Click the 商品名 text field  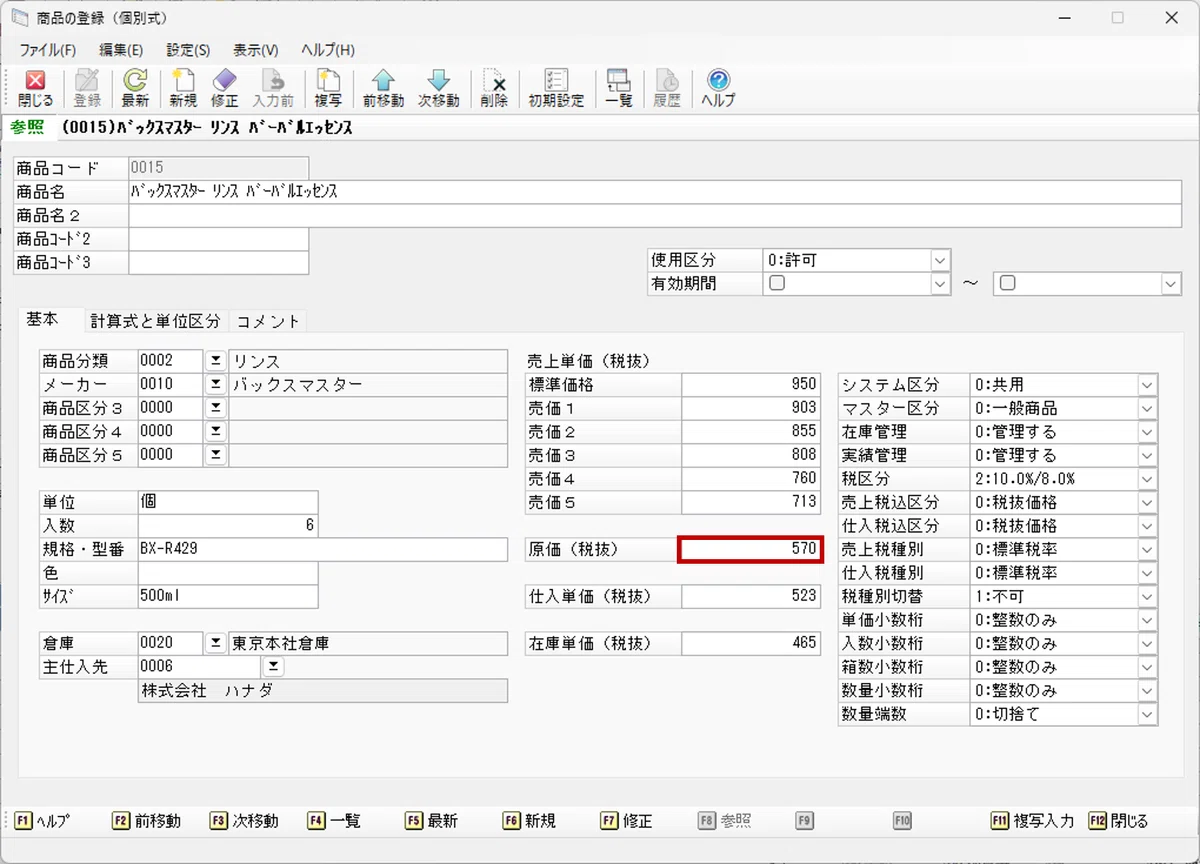(655, 191)
